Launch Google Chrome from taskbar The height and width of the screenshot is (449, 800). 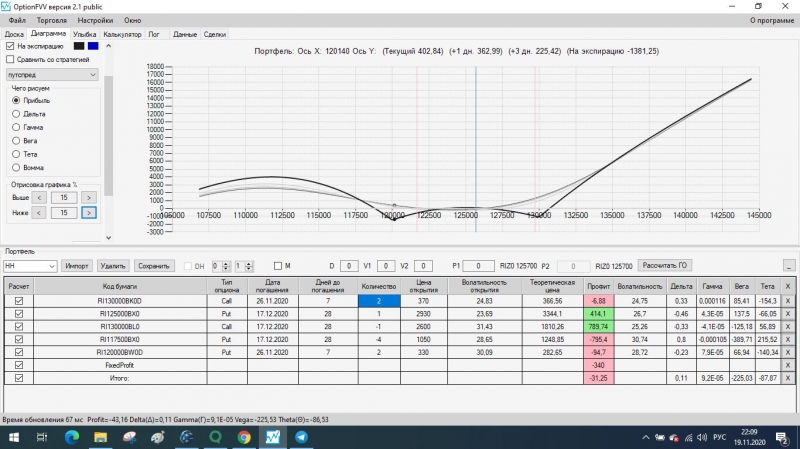[244, 437]
